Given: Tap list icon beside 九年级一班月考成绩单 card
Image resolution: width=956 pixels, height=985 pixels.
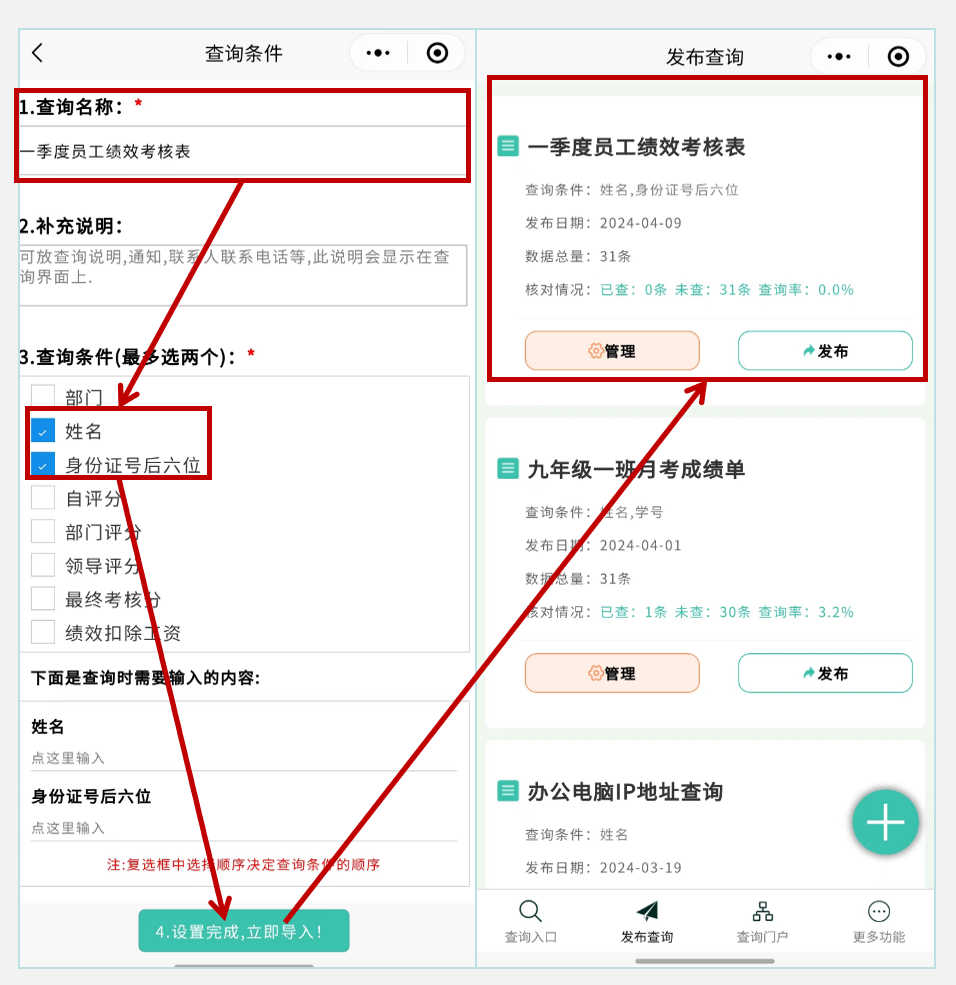Looking at the screenshot, I should pos(508,469).
